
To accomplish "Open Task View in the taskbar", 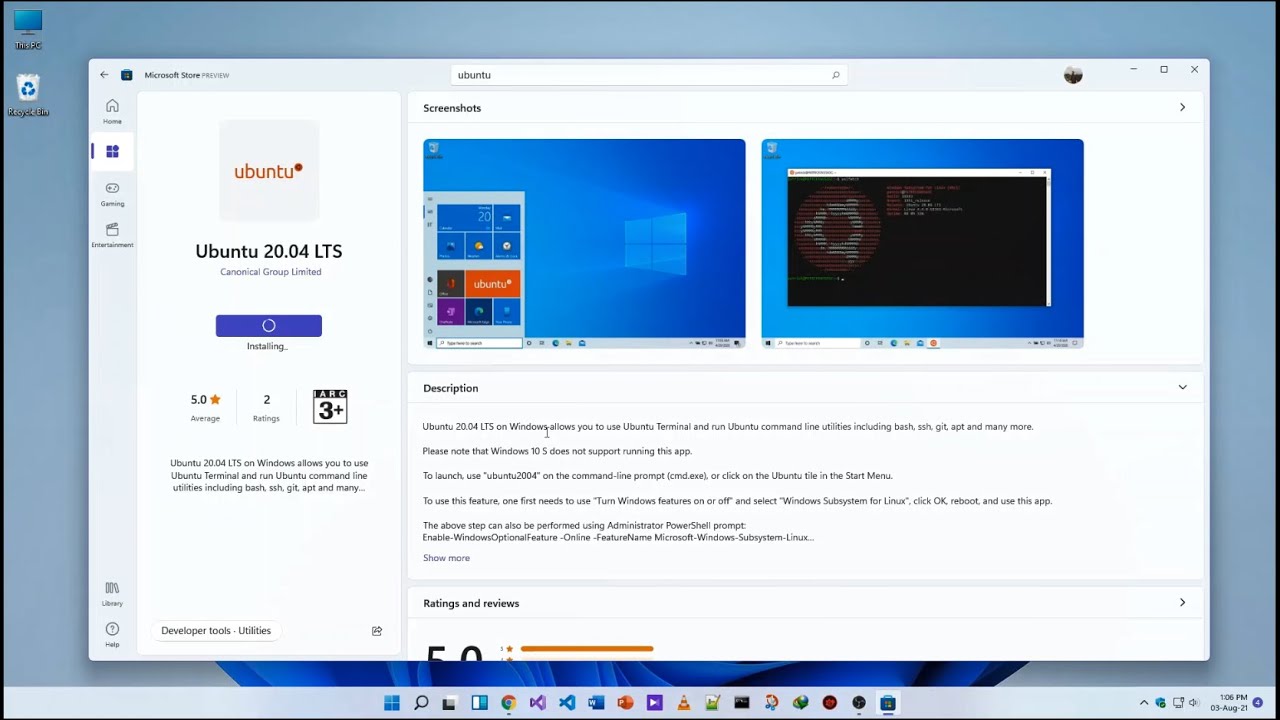I will (x=450, y=703).
